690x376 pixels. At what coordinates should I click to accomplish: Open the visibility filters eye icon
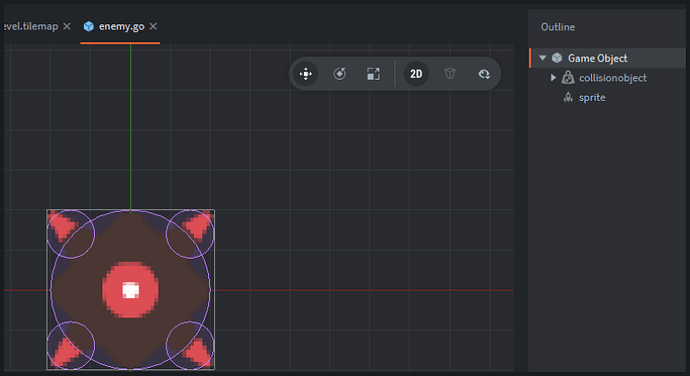point(484,74)
